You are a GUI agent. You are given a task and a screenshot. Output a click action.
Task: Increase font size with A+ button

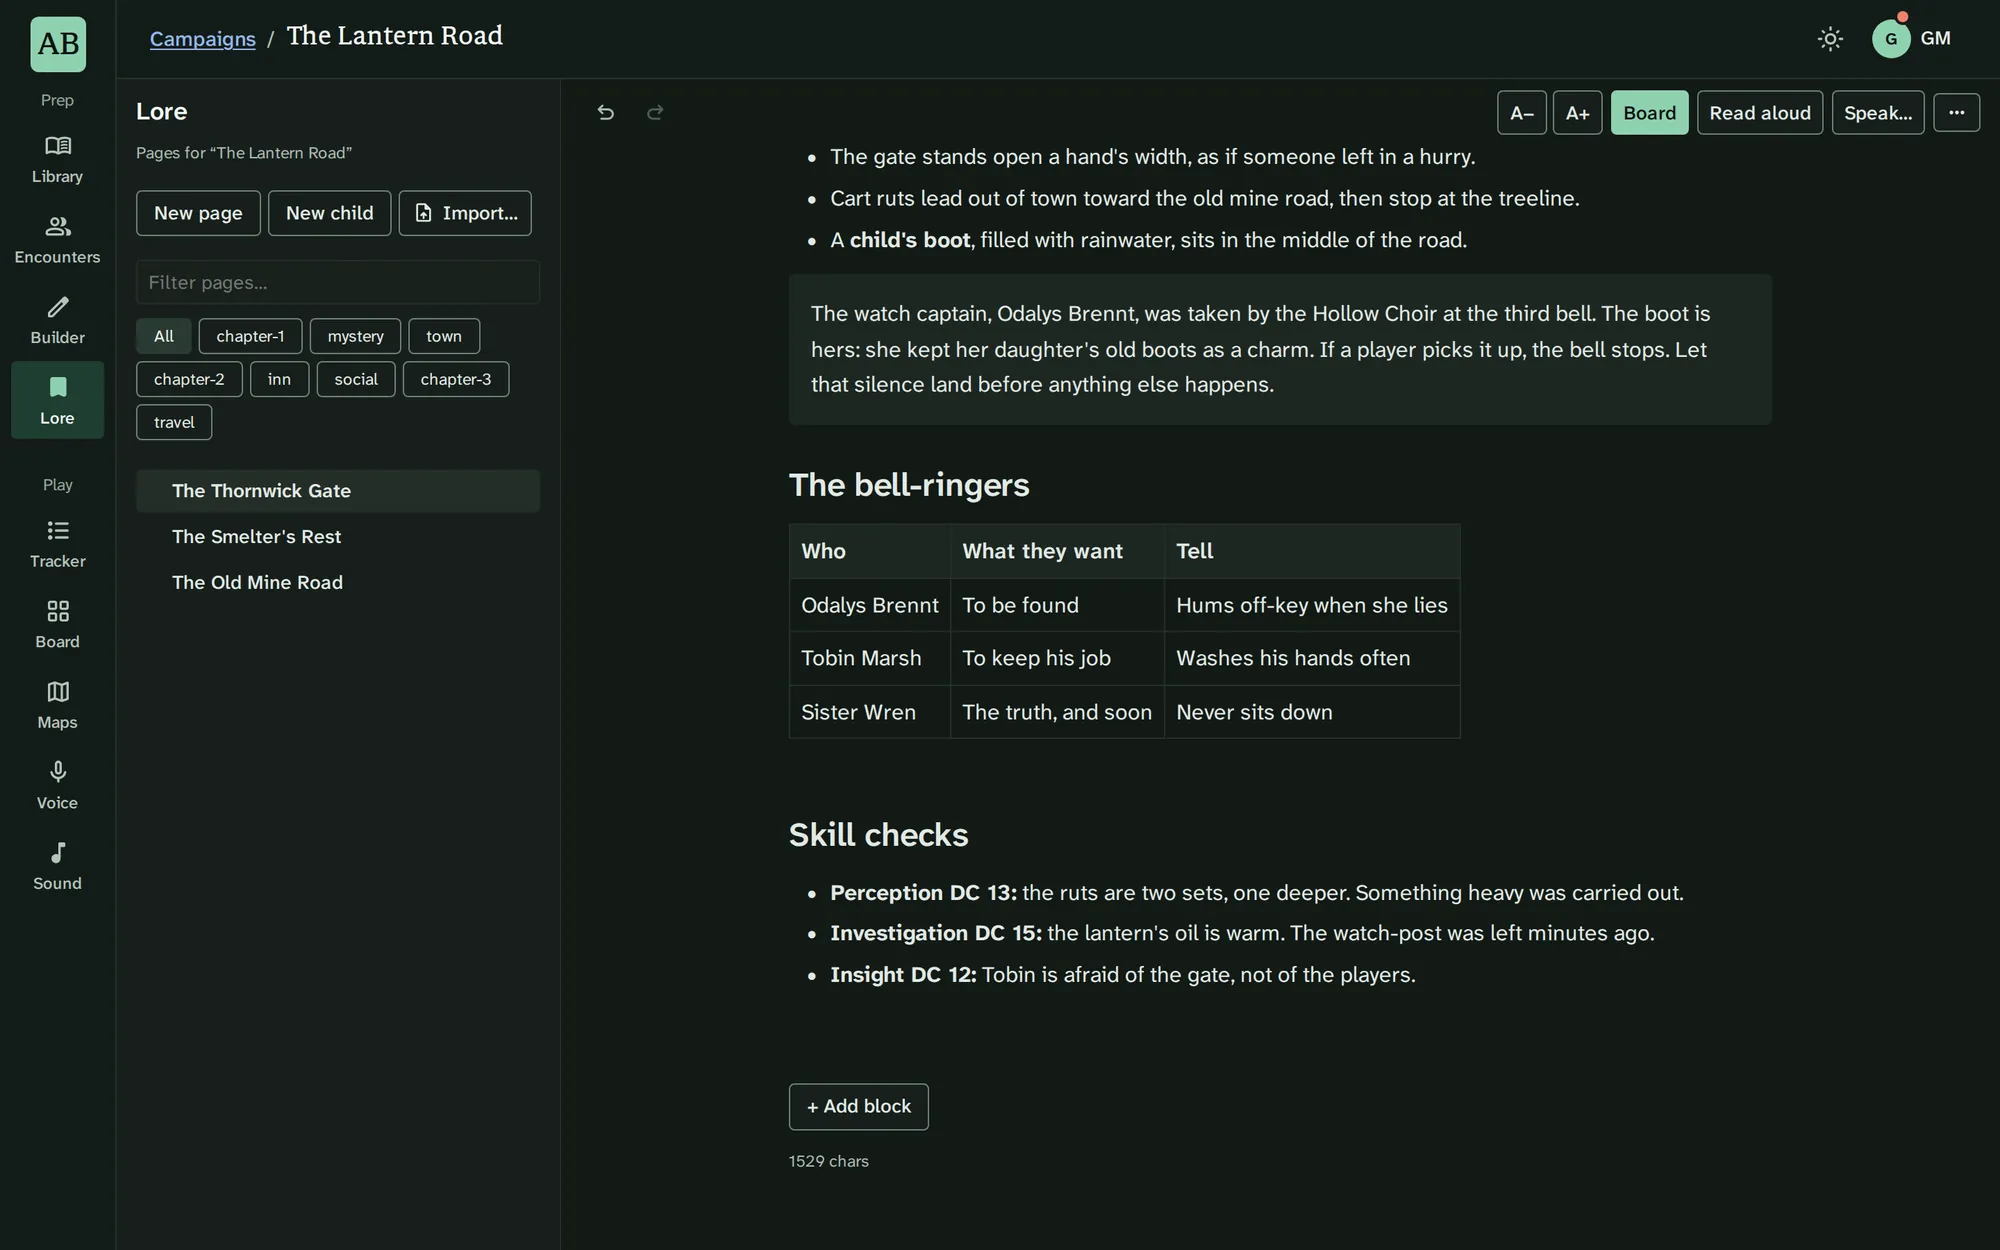(x=1577, y=112)
